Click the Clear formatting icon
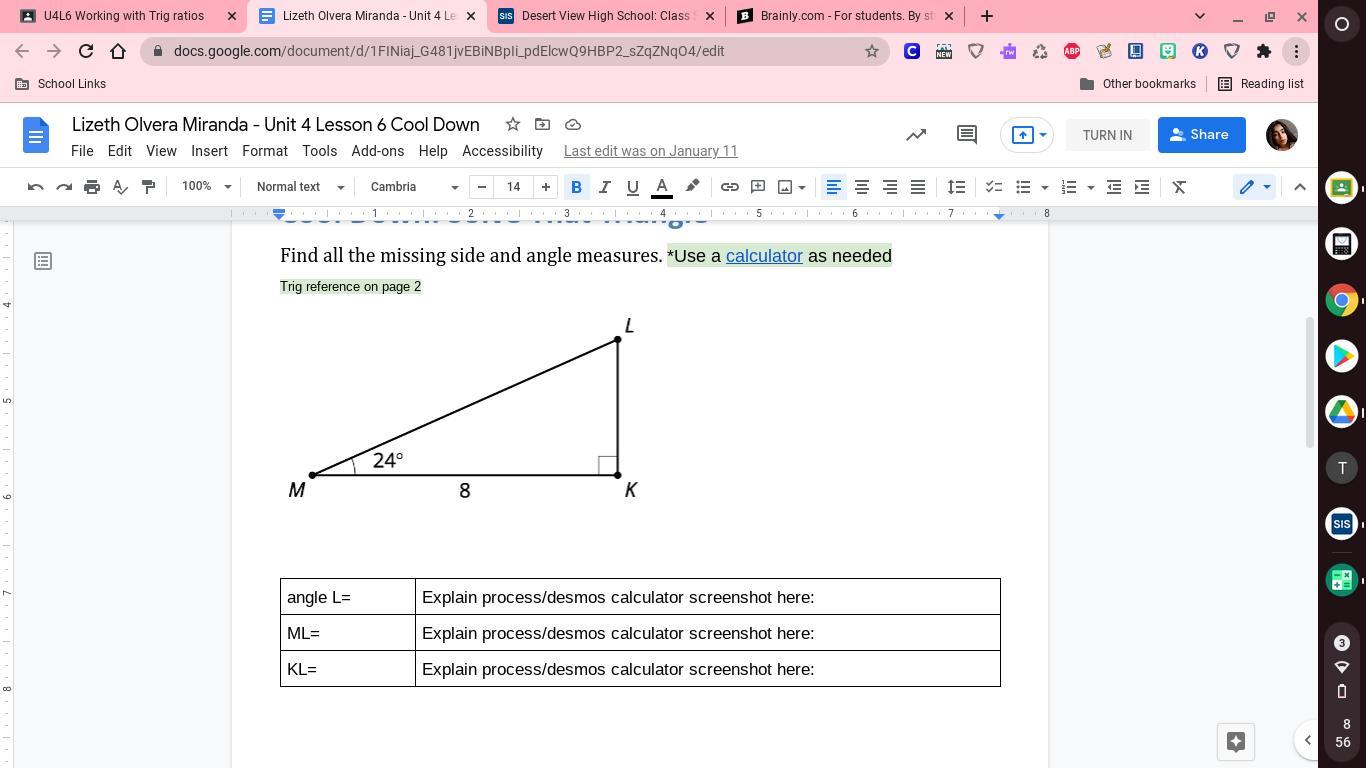The image size is (1366, 768). [x=1179, y=187]
